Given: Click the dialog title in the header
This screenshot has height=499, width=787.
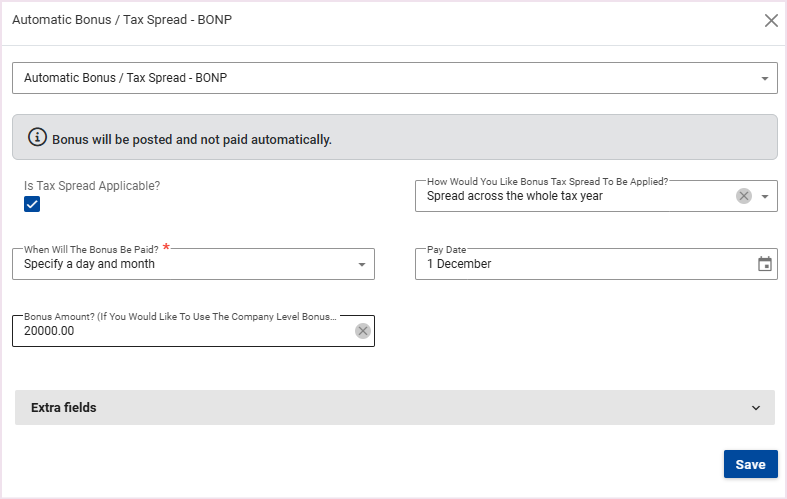Looking at the screenshot, I should [122, 20].
